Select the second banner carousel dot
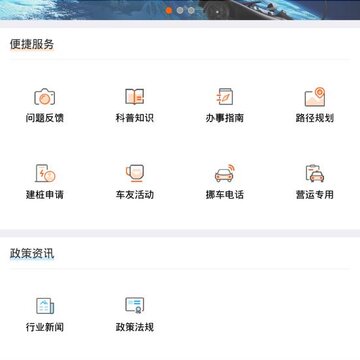The height and width of the screenshot is (360, 360). [x=180, y=10]
